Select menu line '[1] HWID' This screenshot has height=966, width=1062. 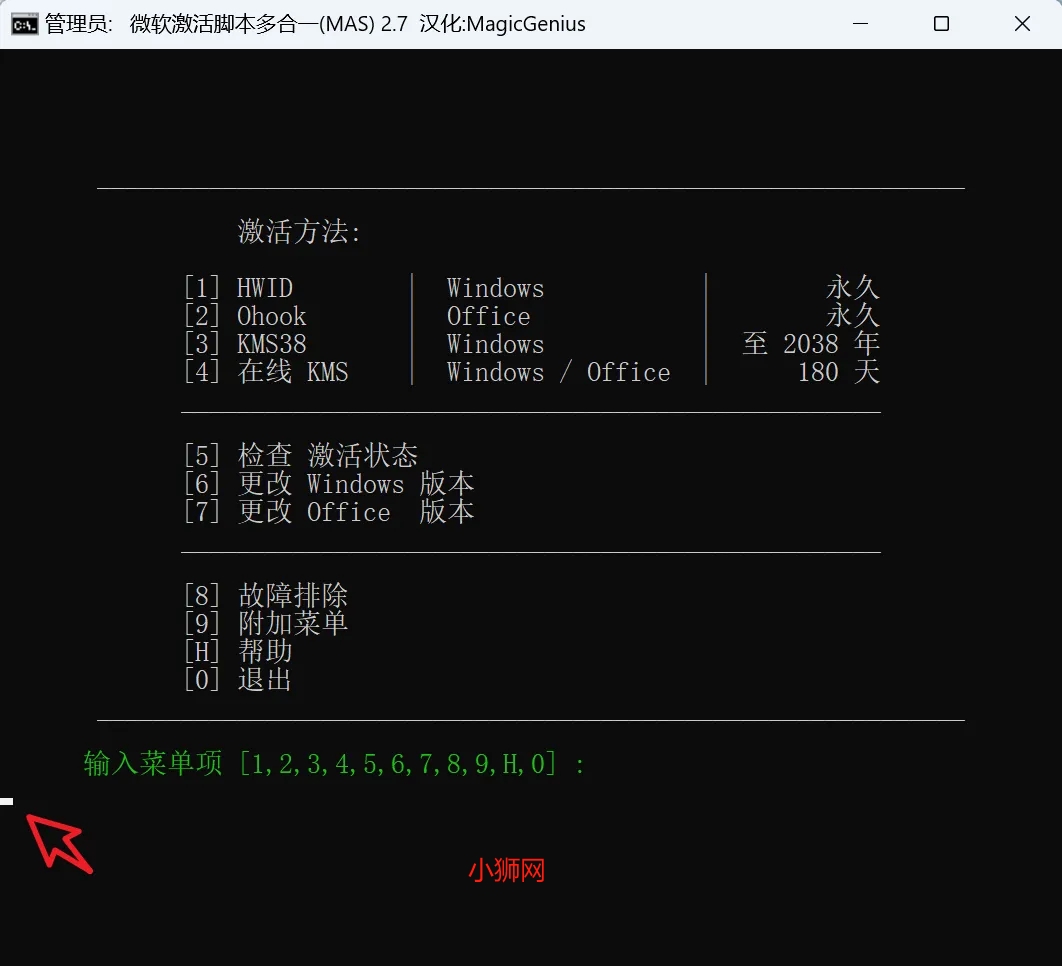click(238, 288)
